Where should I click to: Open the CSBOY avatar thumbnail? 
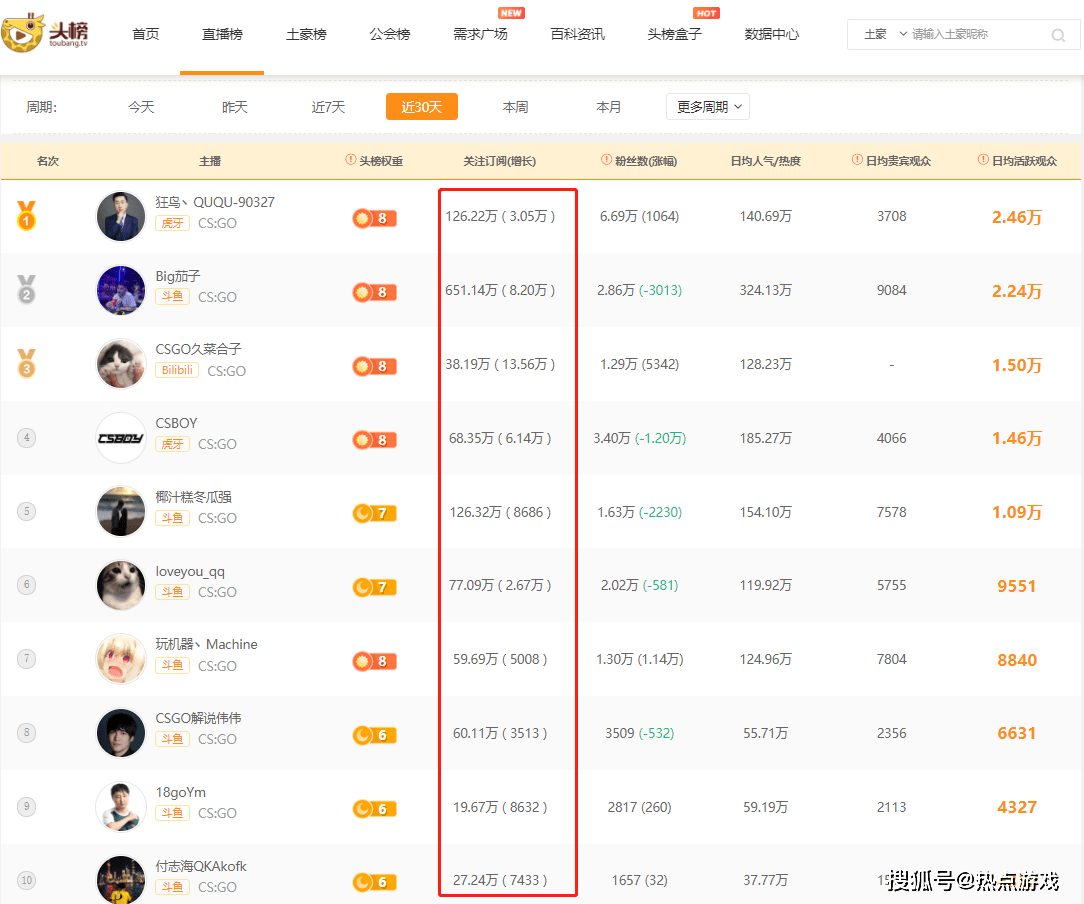point(121,438)
